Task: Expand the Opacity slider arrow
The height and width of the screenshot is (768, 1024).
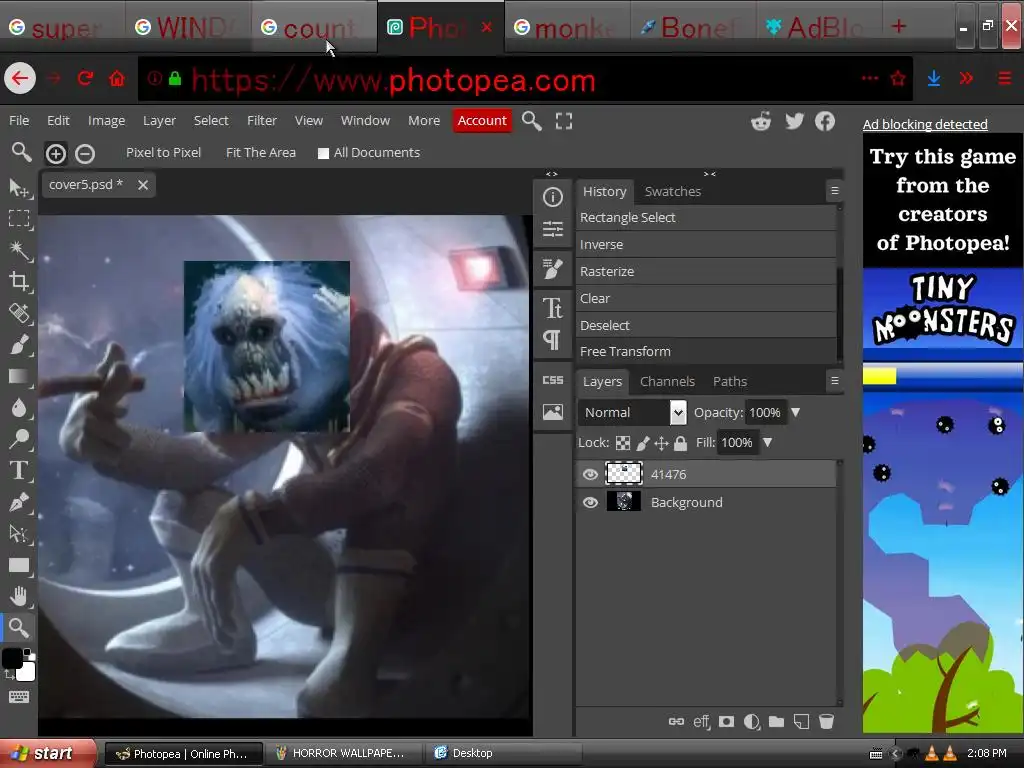Action: click(x=795, y=413)
